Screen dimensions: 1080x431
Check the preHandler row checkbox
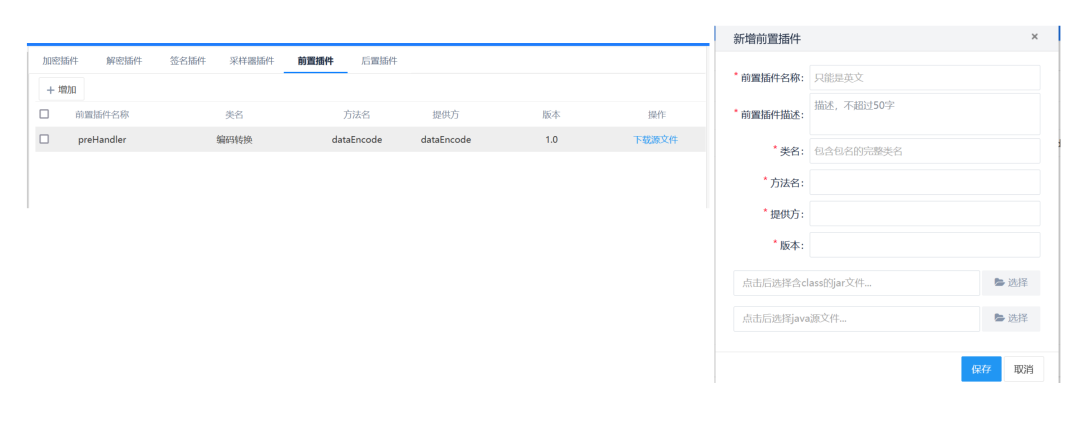(x=44, y=140)
